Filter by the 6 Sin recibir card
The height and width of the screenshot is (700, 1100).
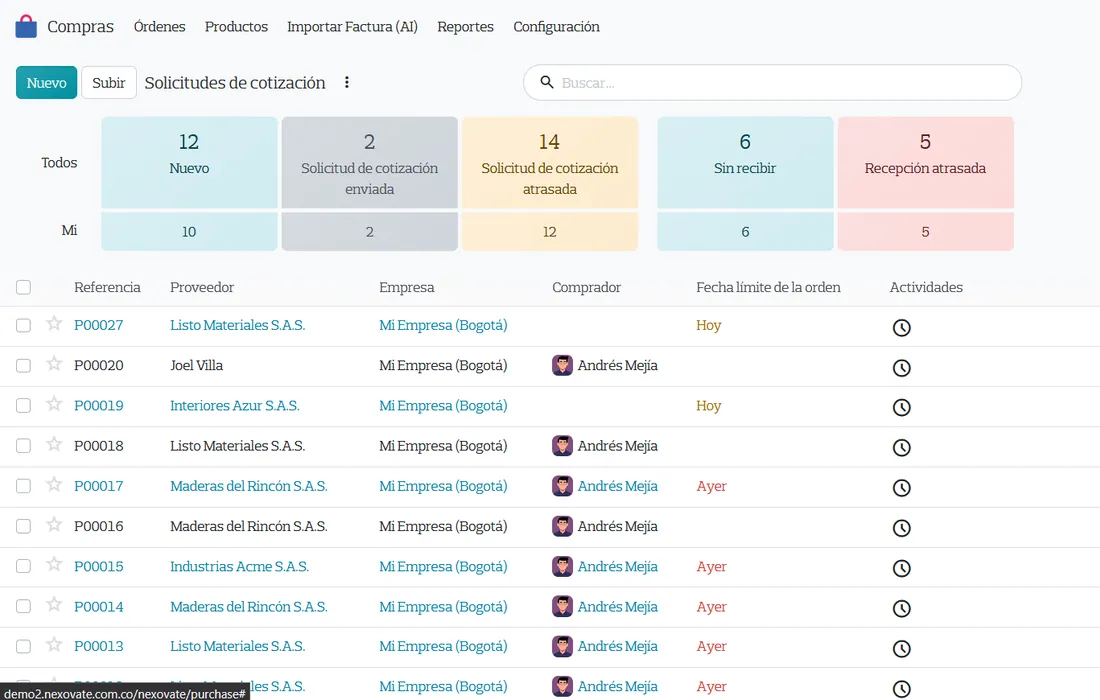point(745,163)
